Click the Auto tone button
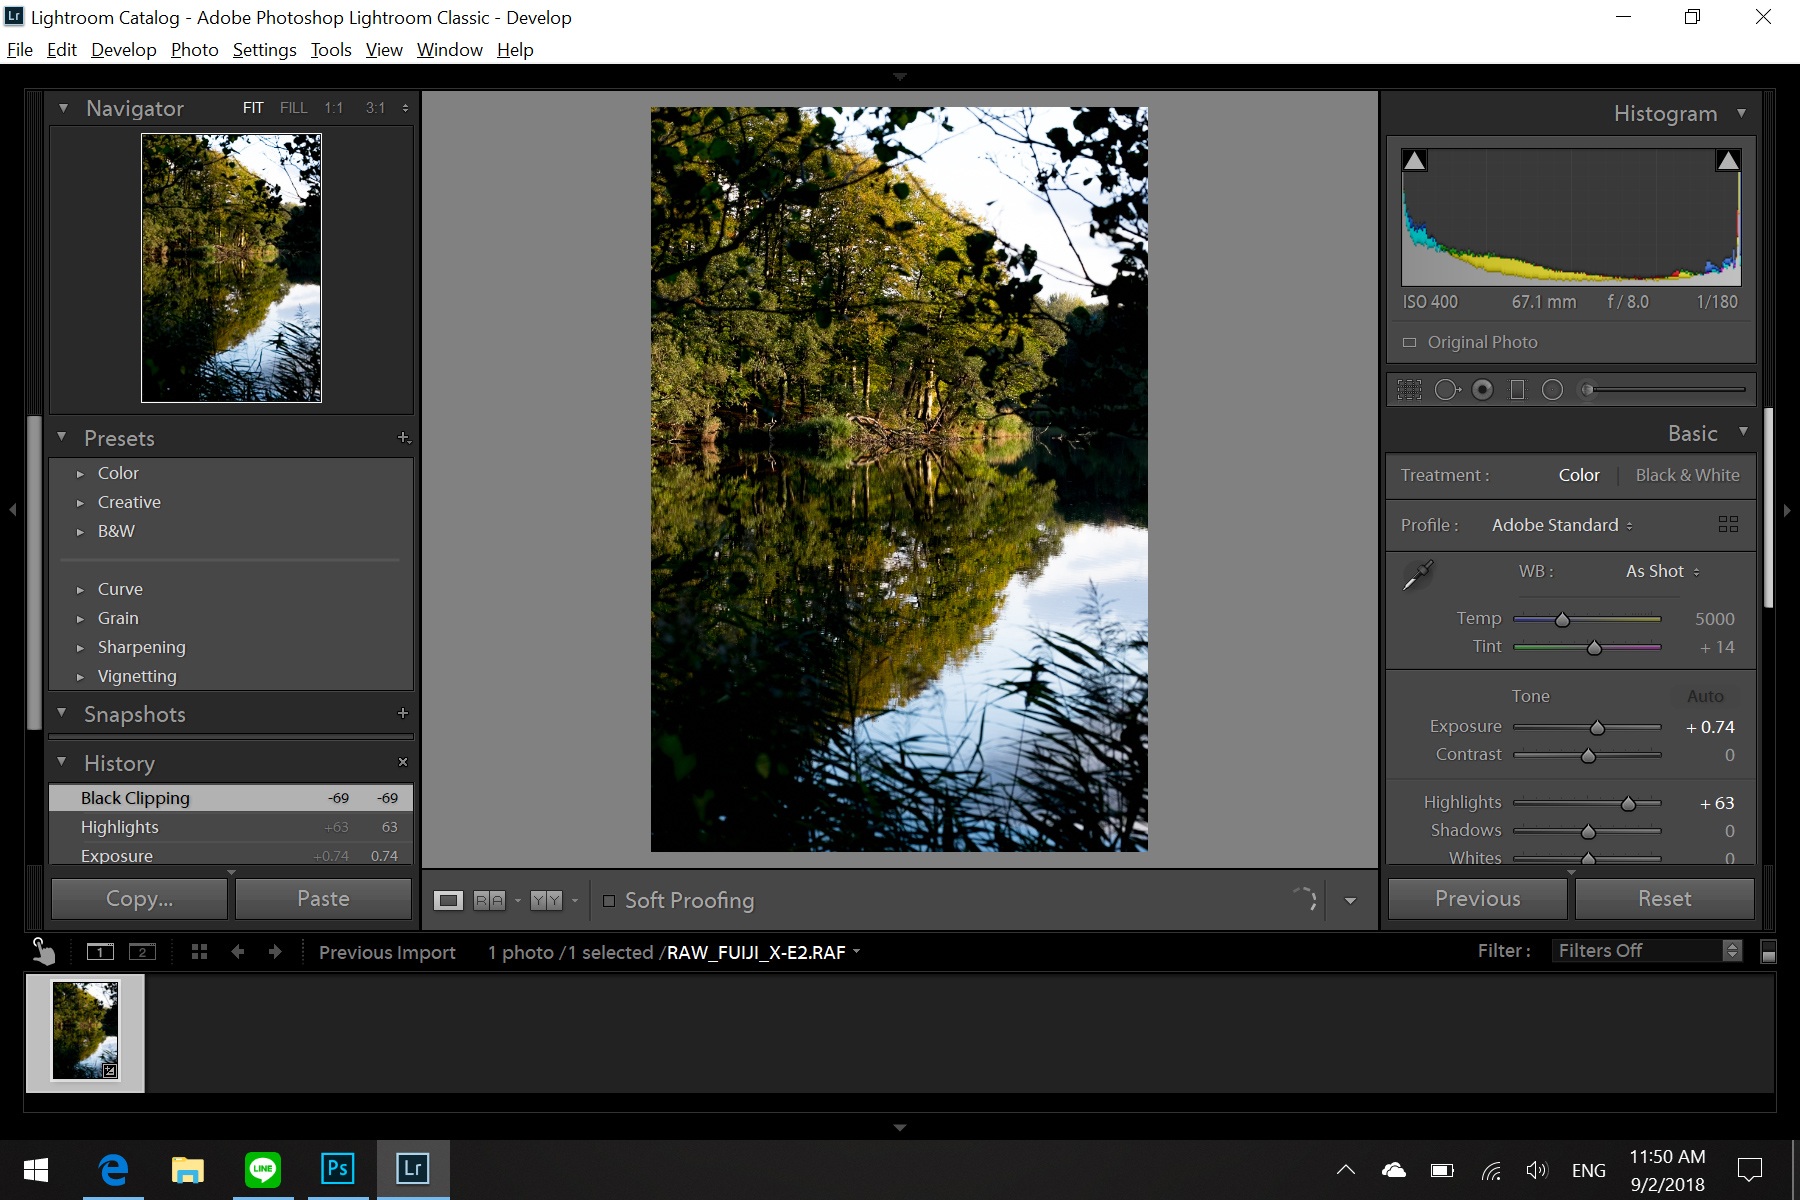 [x=1705, y=696]
